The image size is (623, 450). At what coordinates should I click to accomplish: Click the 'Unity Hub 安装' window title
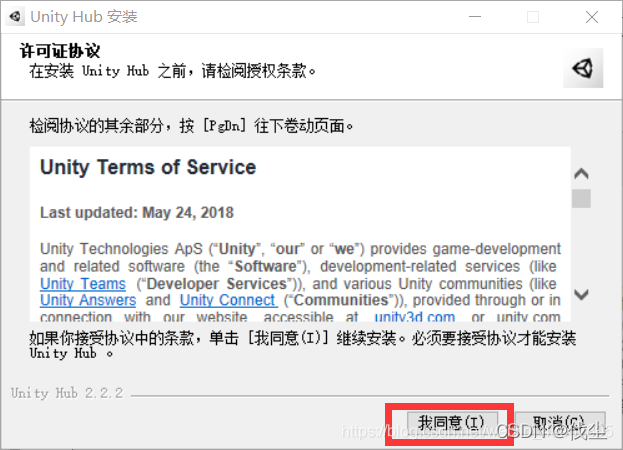coord(84,17)
